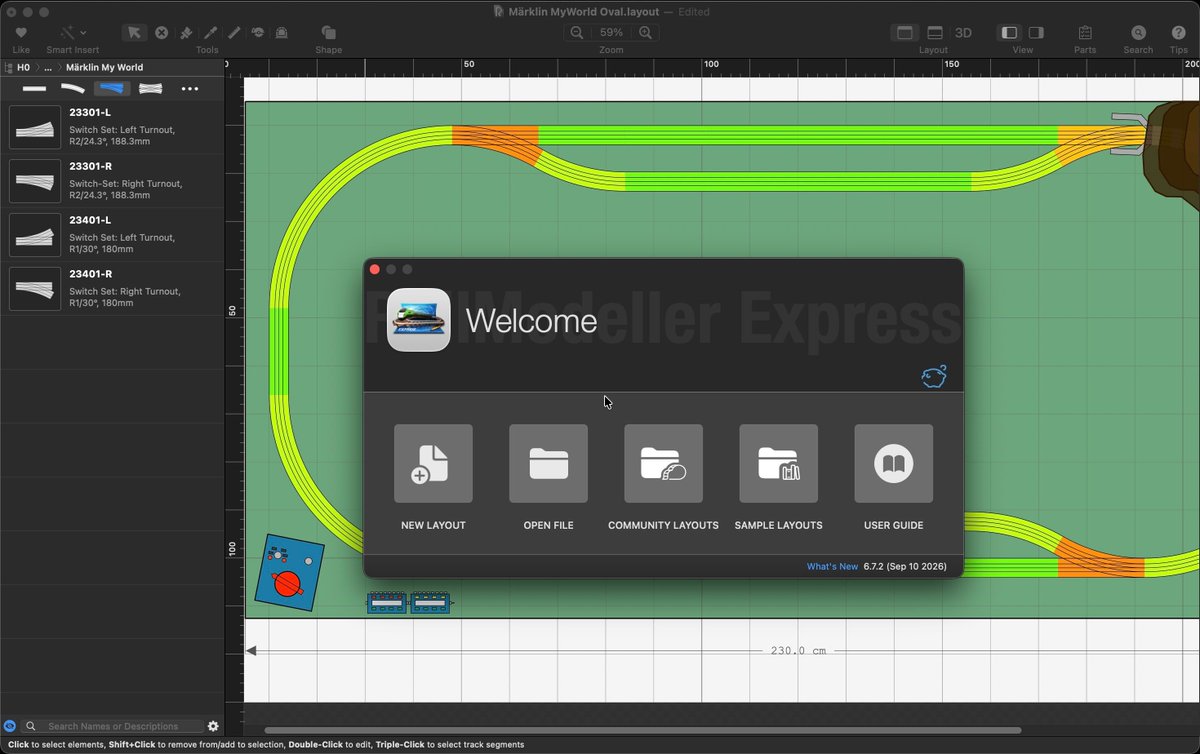Select the 23401-R right turnout part
This screenshot has height=754, width=1200.
112,289
